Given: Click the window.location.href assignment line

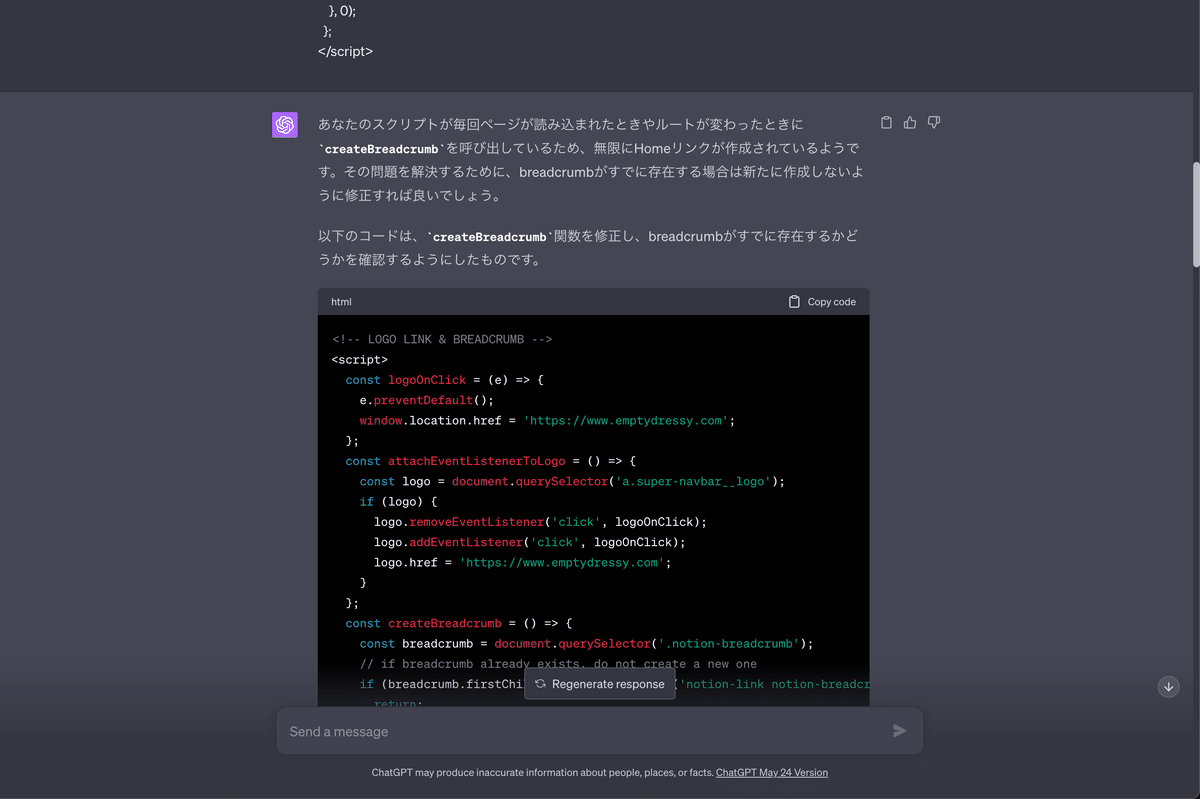Looking at the screenshot, I should [x=547, y=421].
